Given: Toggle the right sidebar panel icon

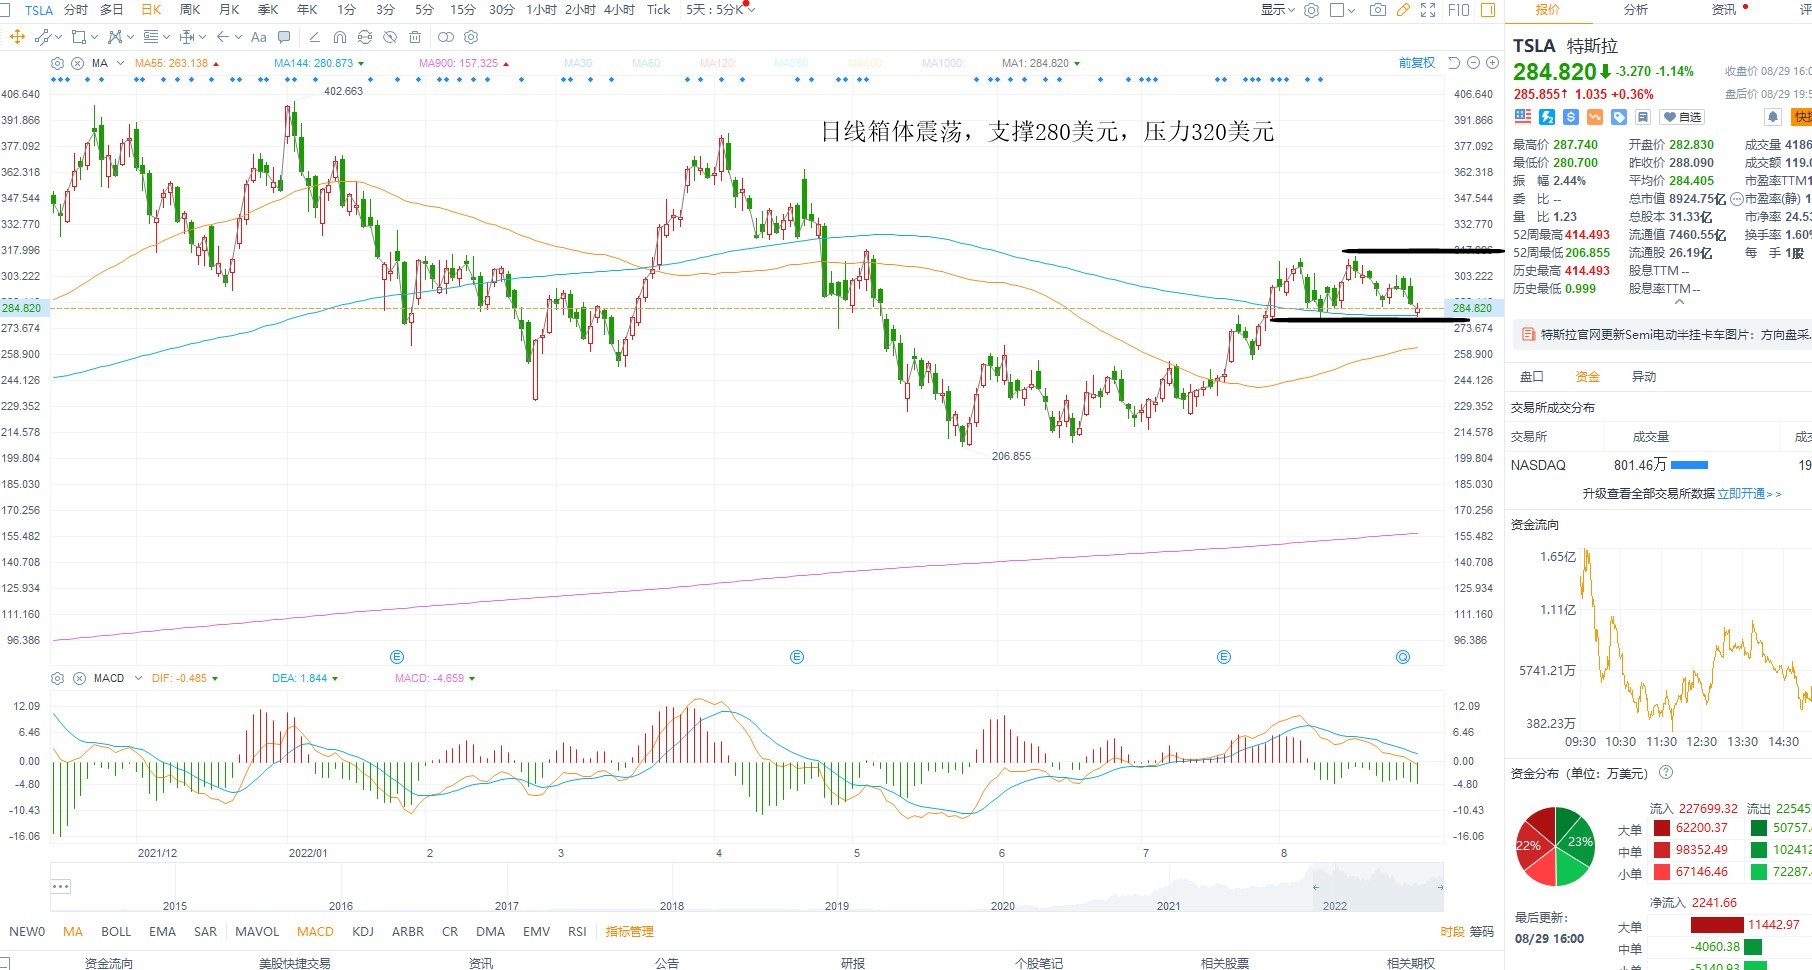Looking at the screenshot, I should point(1488,10).
